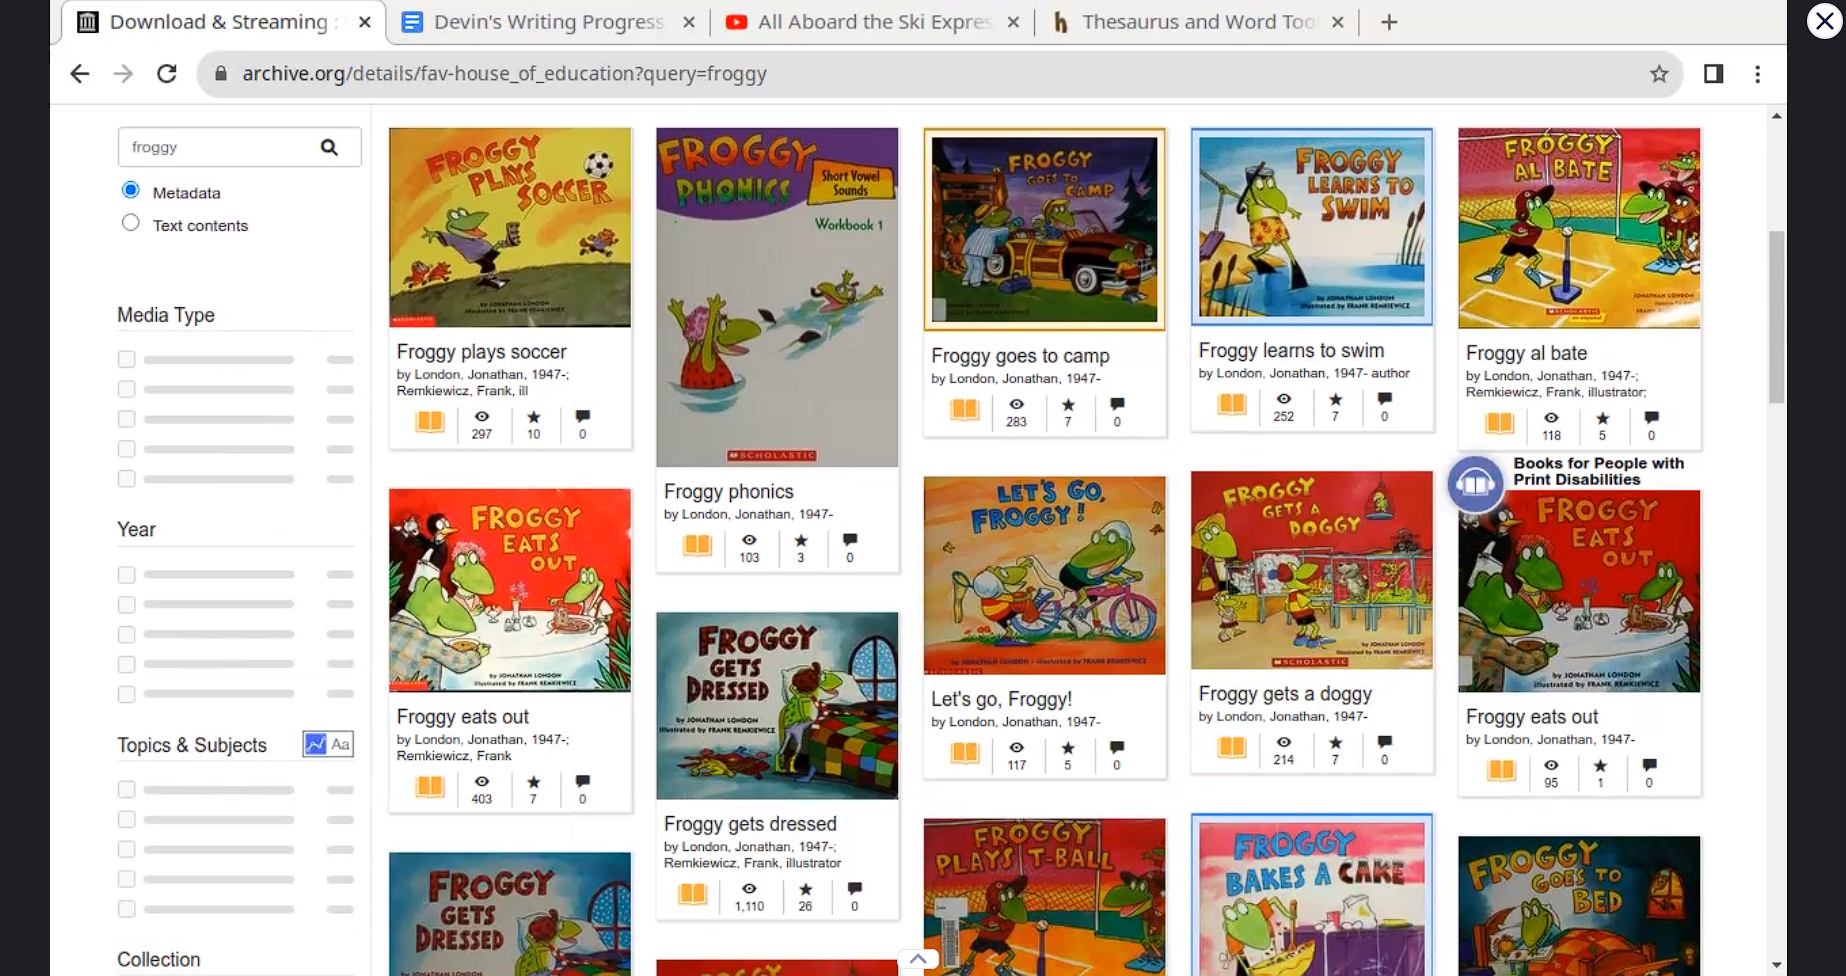Screen dimensions: 1846x976
Task: Bookmark this page with the star icon
Action: coord(1659,74)
